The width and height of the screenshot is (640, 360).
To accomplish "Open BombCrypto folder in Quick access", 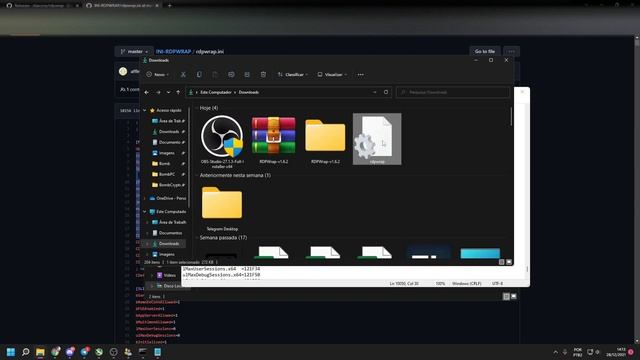I will (x=168, y=184).
